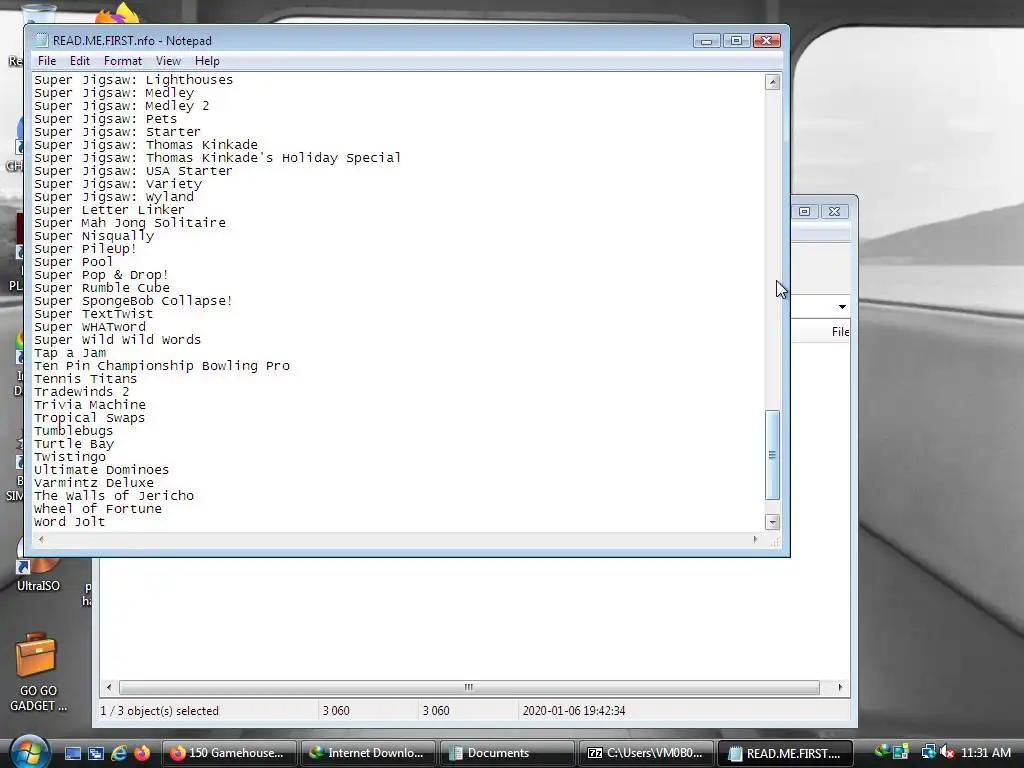Viewport: 1024px width, 768px height.
Task: Click the 11:31 AM system clock
Action: coord(986,752)
